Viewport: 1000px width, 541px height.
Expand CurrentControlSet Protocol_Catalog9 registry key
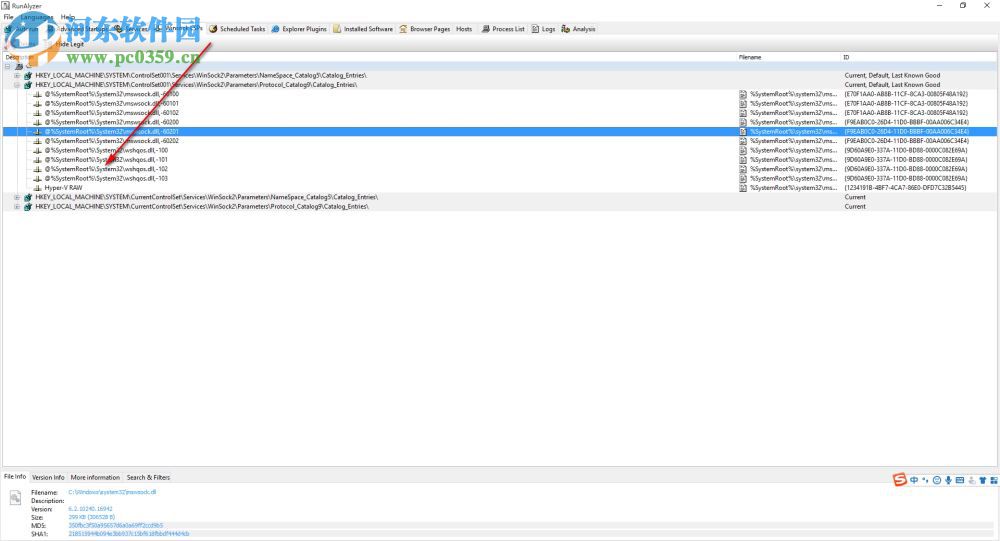tap(17, 207)
